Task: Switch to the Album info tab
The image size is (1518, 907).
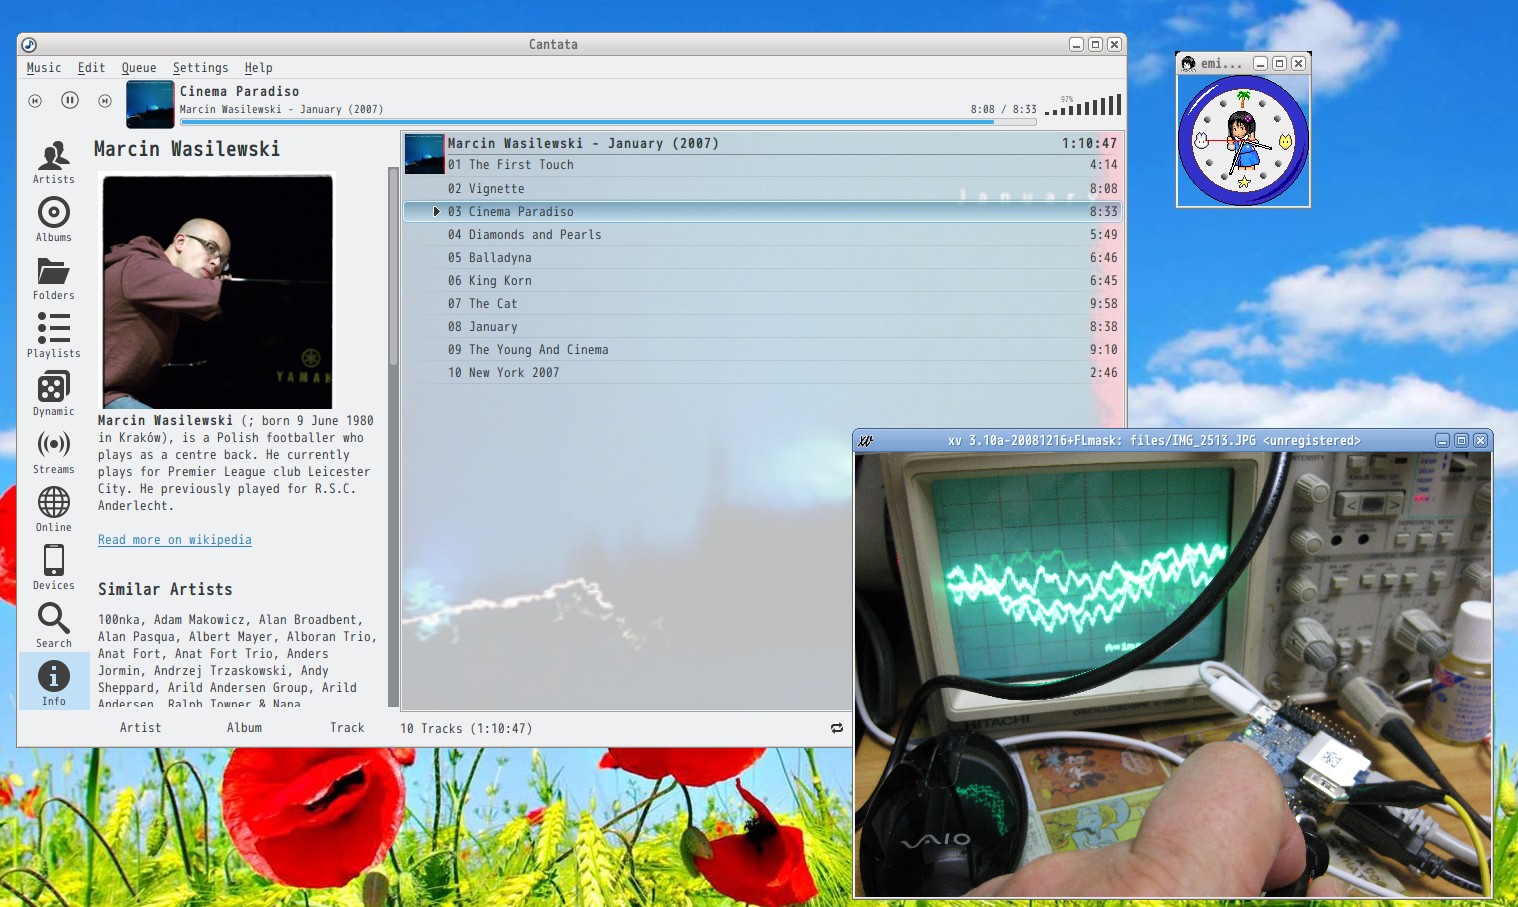Action: [x=244, y=728]
